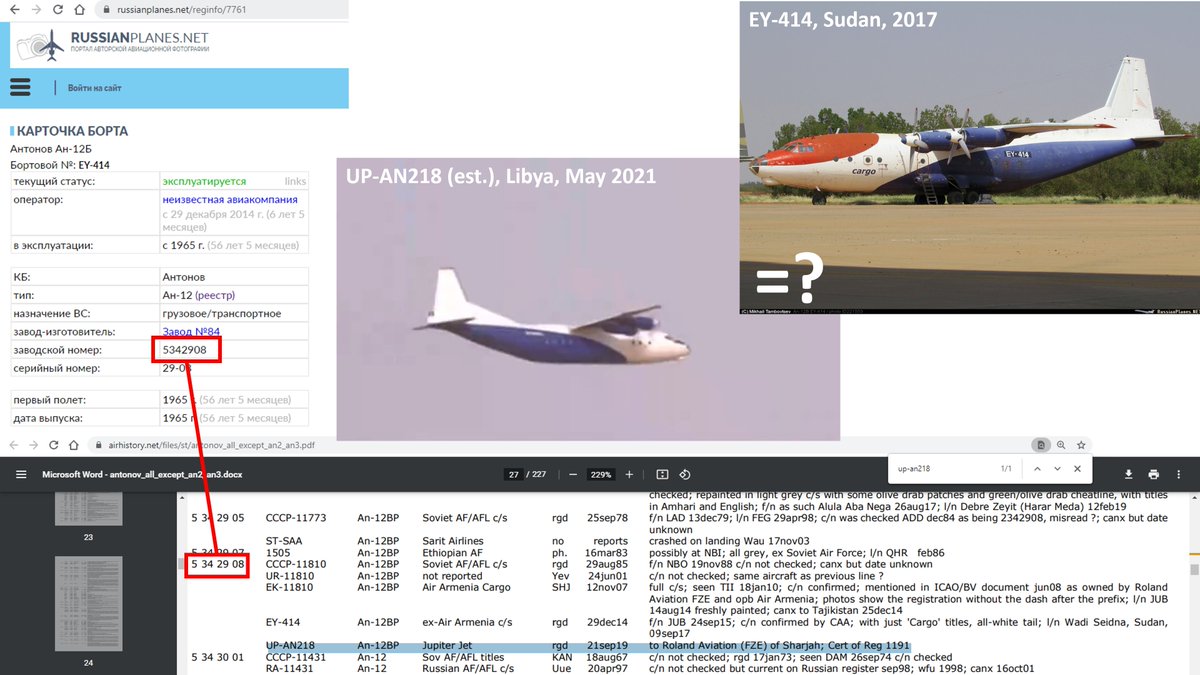Screen dimensions: 1200x675
Task: Jump to previous search match in find bar
Action: (x=1037, y=468)
